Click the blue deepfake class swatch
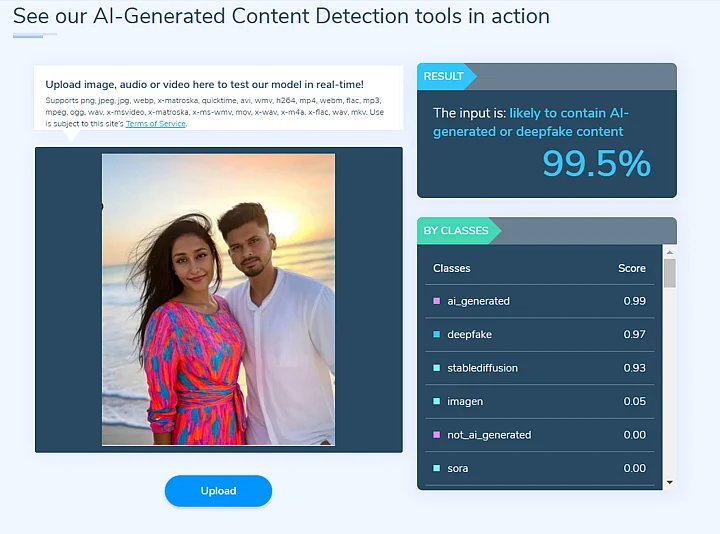The image size is (720, 534). [437, 334]
